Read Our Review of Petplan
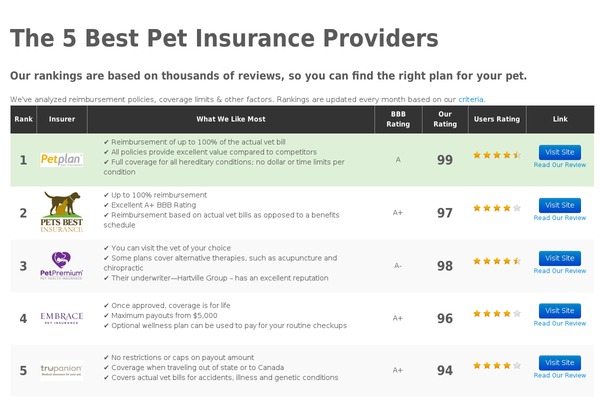The image size is (600, 400). (560, 165)
